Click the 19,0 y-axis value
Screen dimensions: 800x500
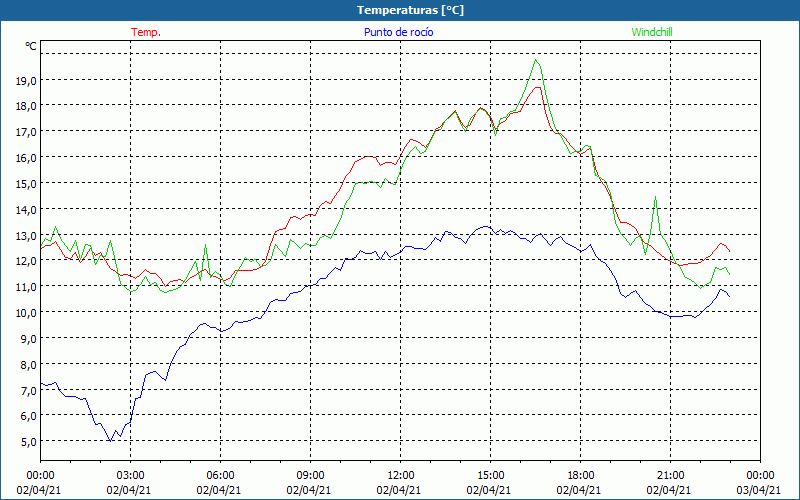26,81
